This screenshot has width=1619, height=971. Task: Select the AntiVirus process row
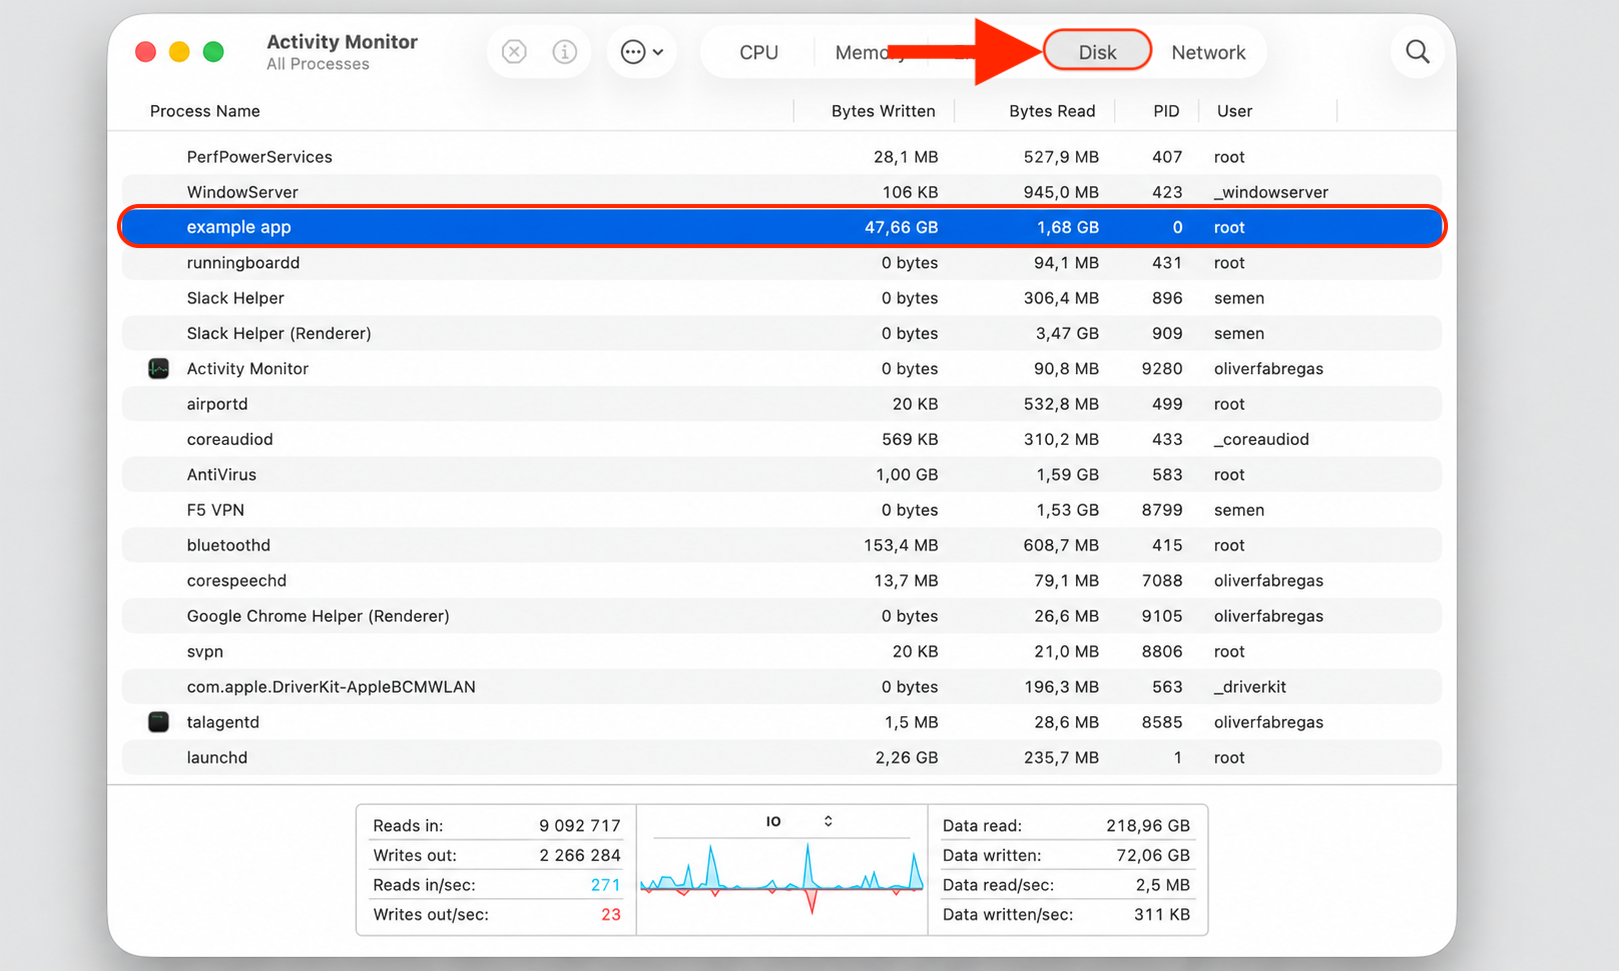coord(782,475)
